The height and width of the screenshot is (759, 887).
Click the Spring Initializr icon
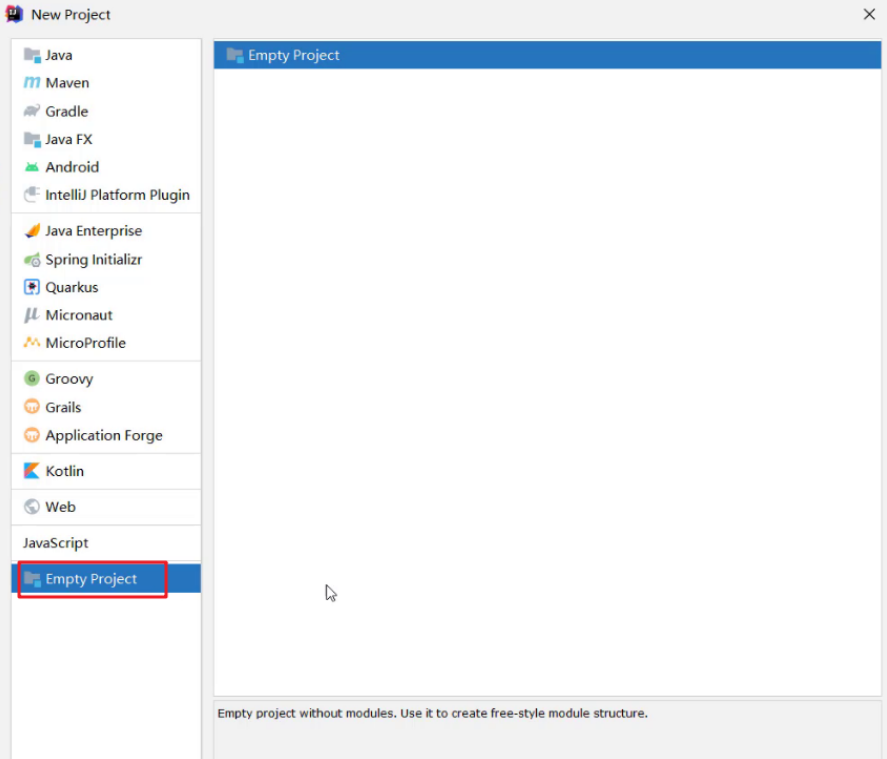click(x=32, y=260)
